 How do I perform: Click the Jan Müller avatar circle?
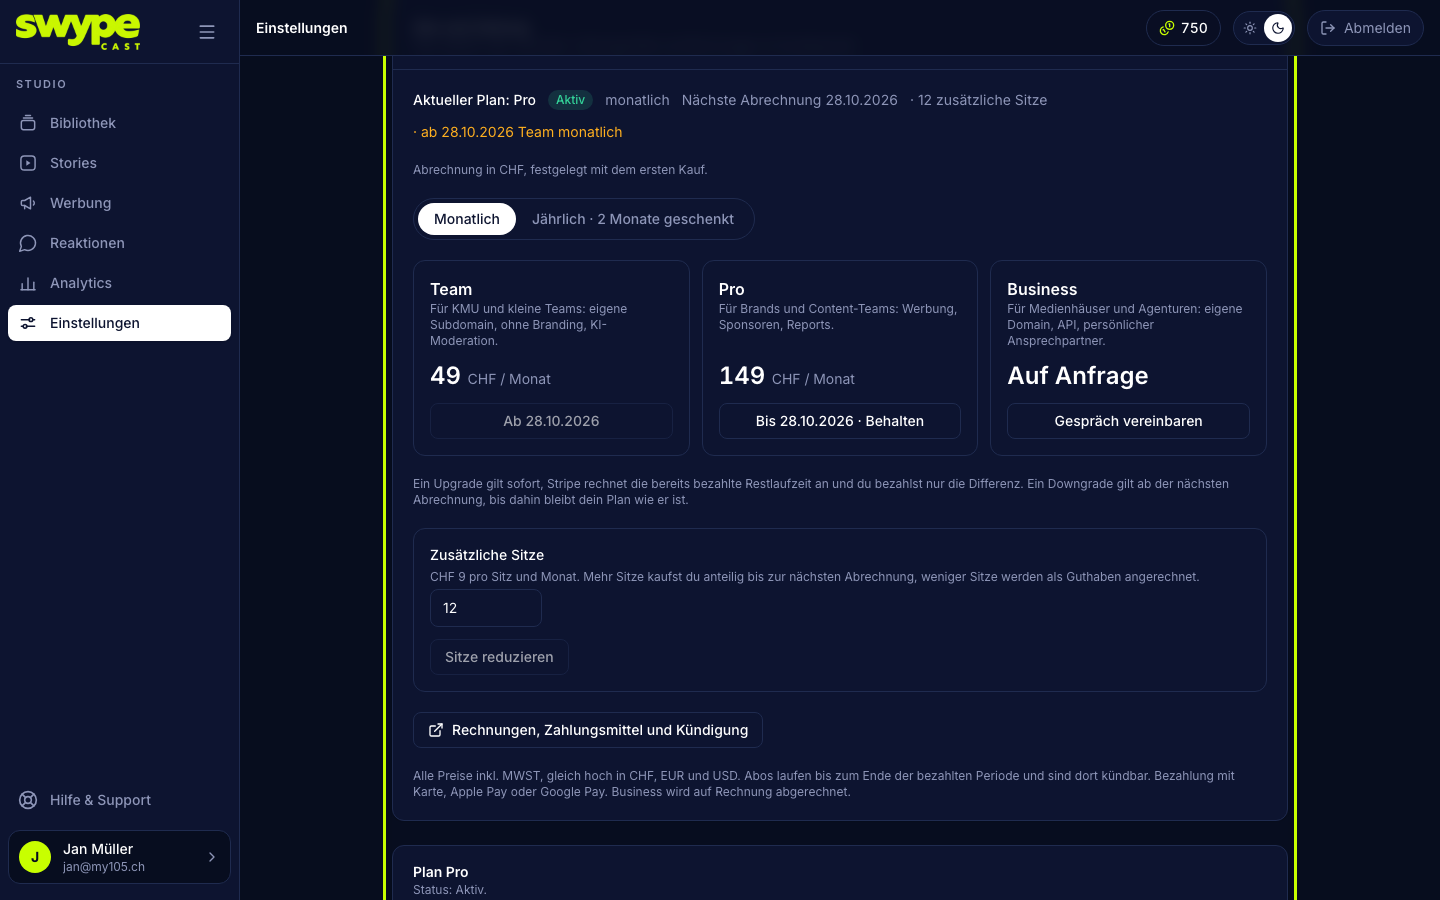(35, 857)
